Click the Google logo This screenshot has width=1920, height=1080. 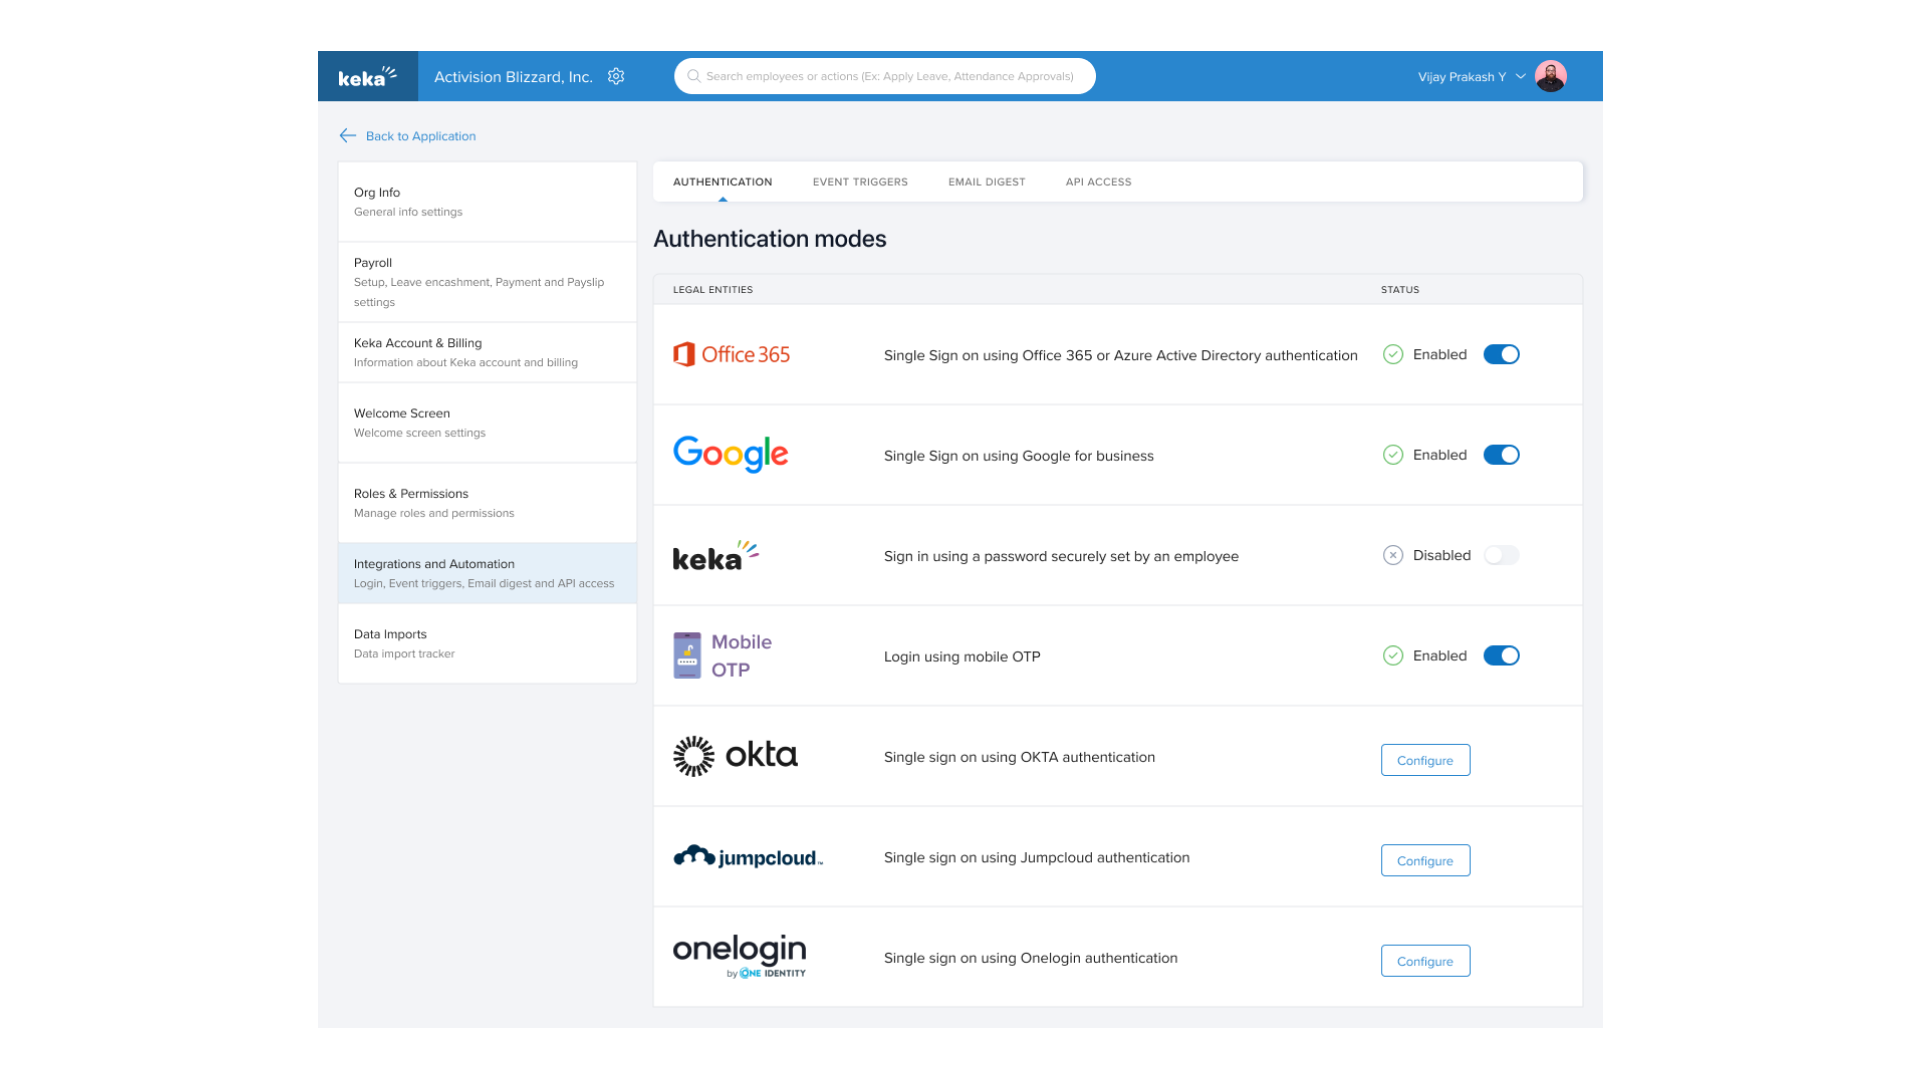tap(730, 454)
